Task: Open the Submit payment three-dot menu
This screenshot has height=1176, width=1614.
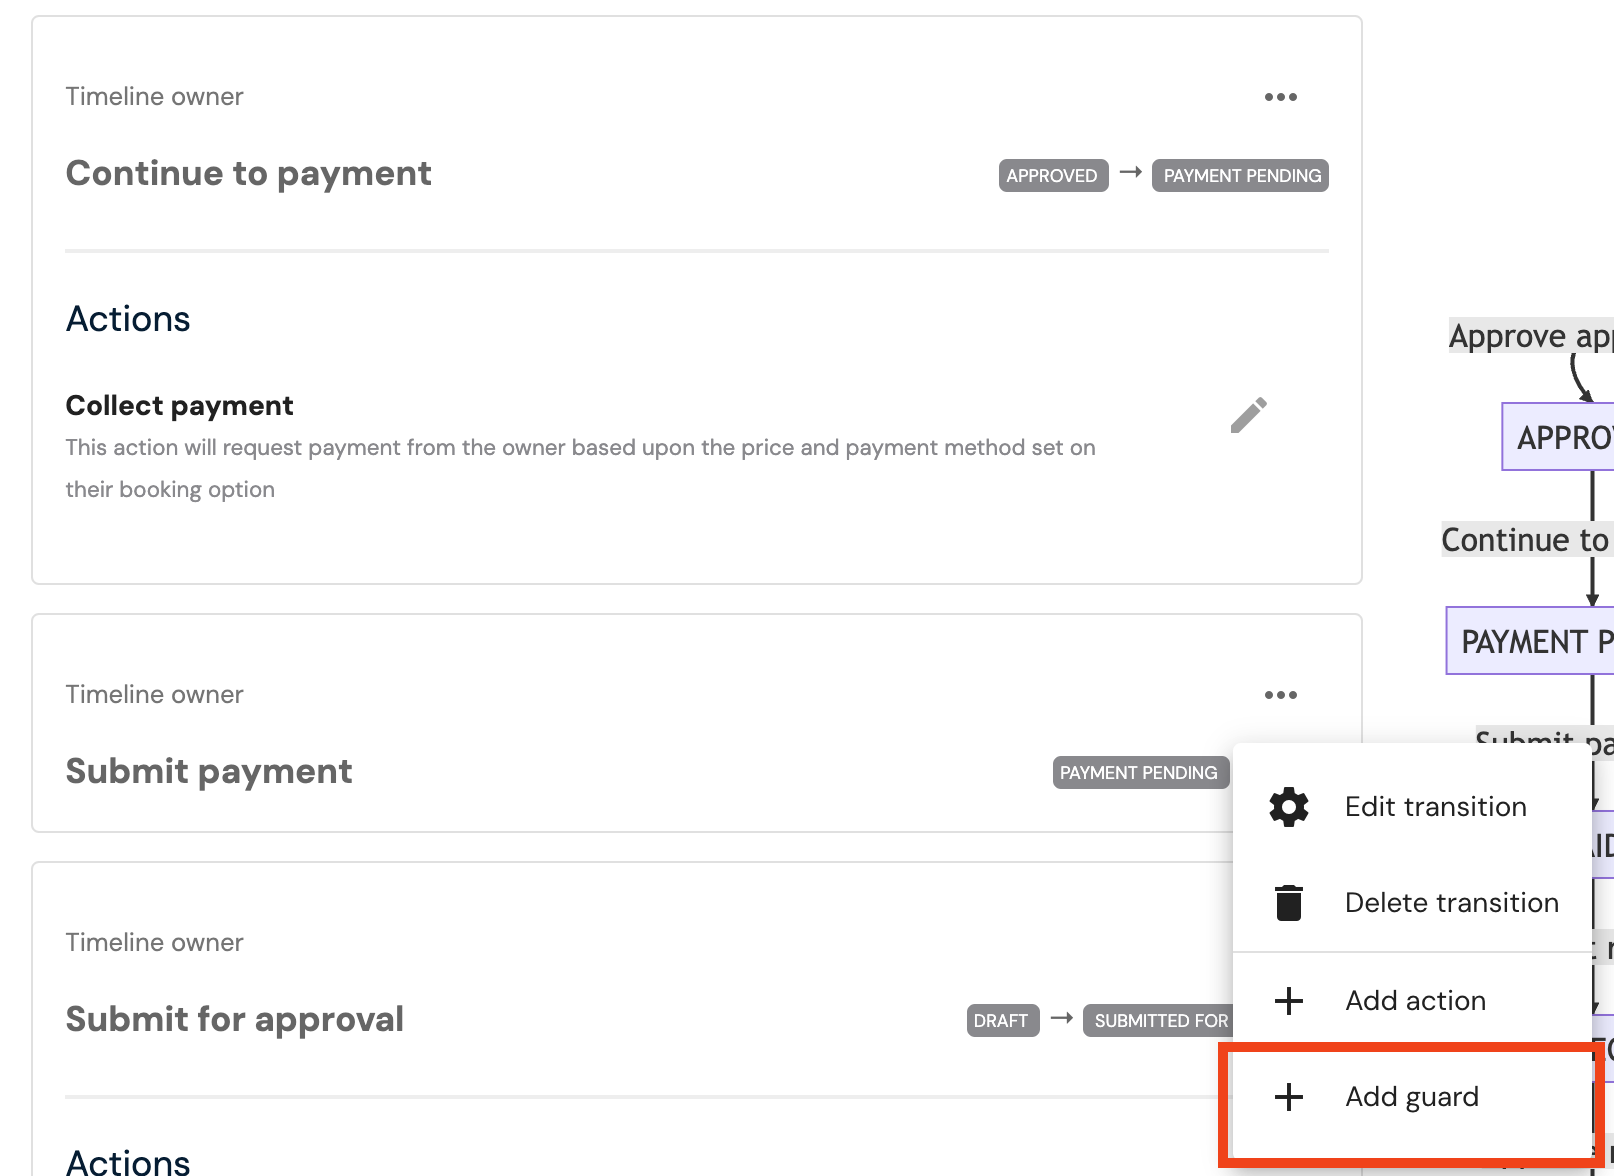Action: (1280, 695)
